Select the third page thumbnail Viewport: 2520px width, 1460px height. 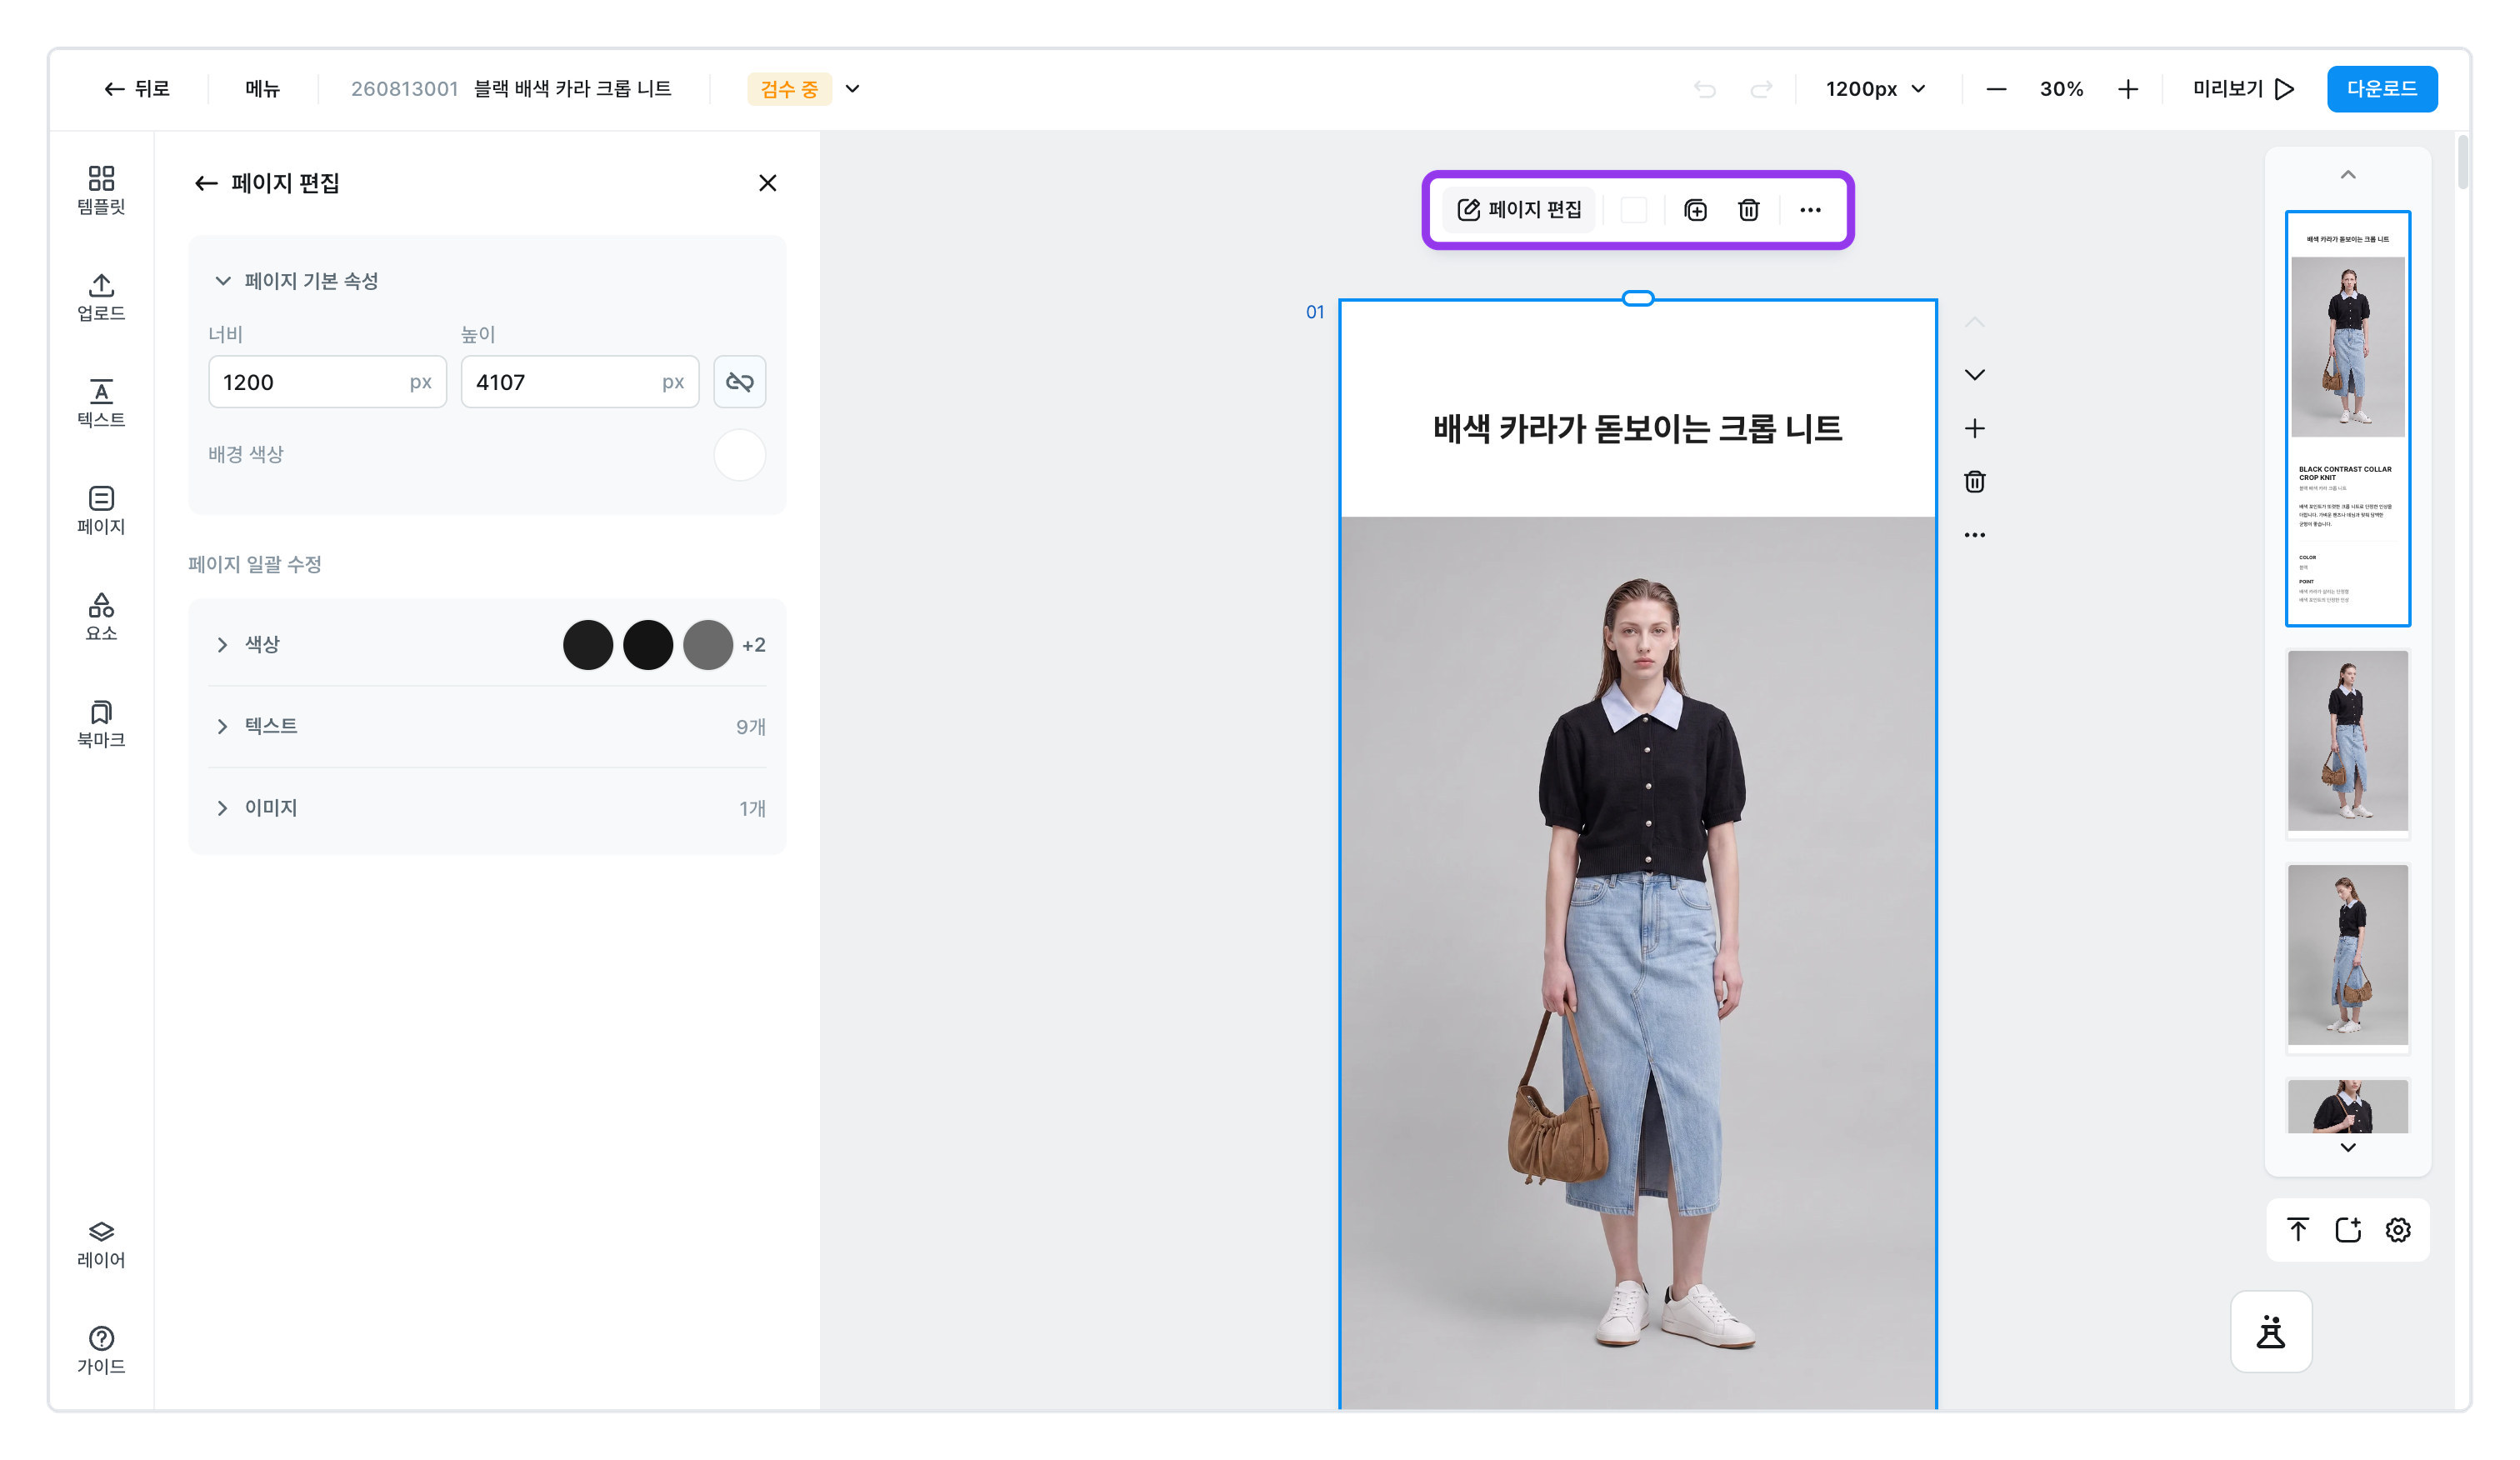click(x=2347, y=957)
